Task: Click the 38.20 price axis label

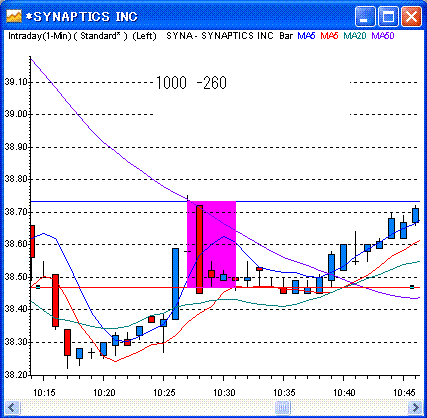Action: coord(16,375)
